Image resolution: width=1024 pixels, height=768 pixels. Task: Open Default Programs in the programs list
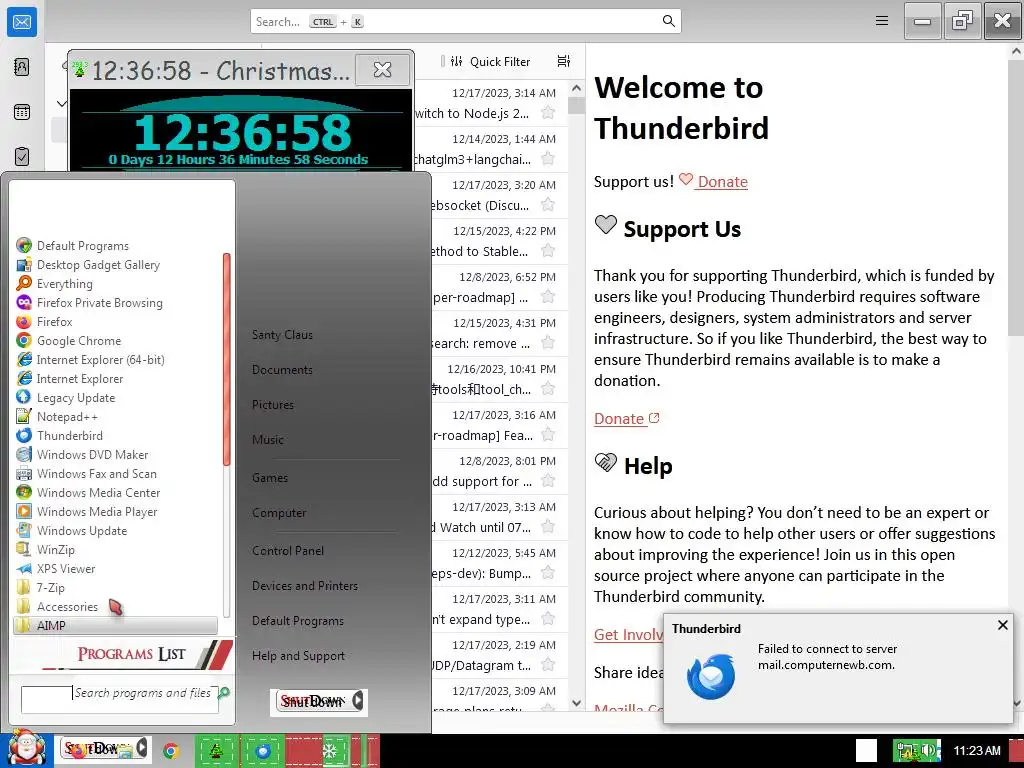[x=82, y=246]
